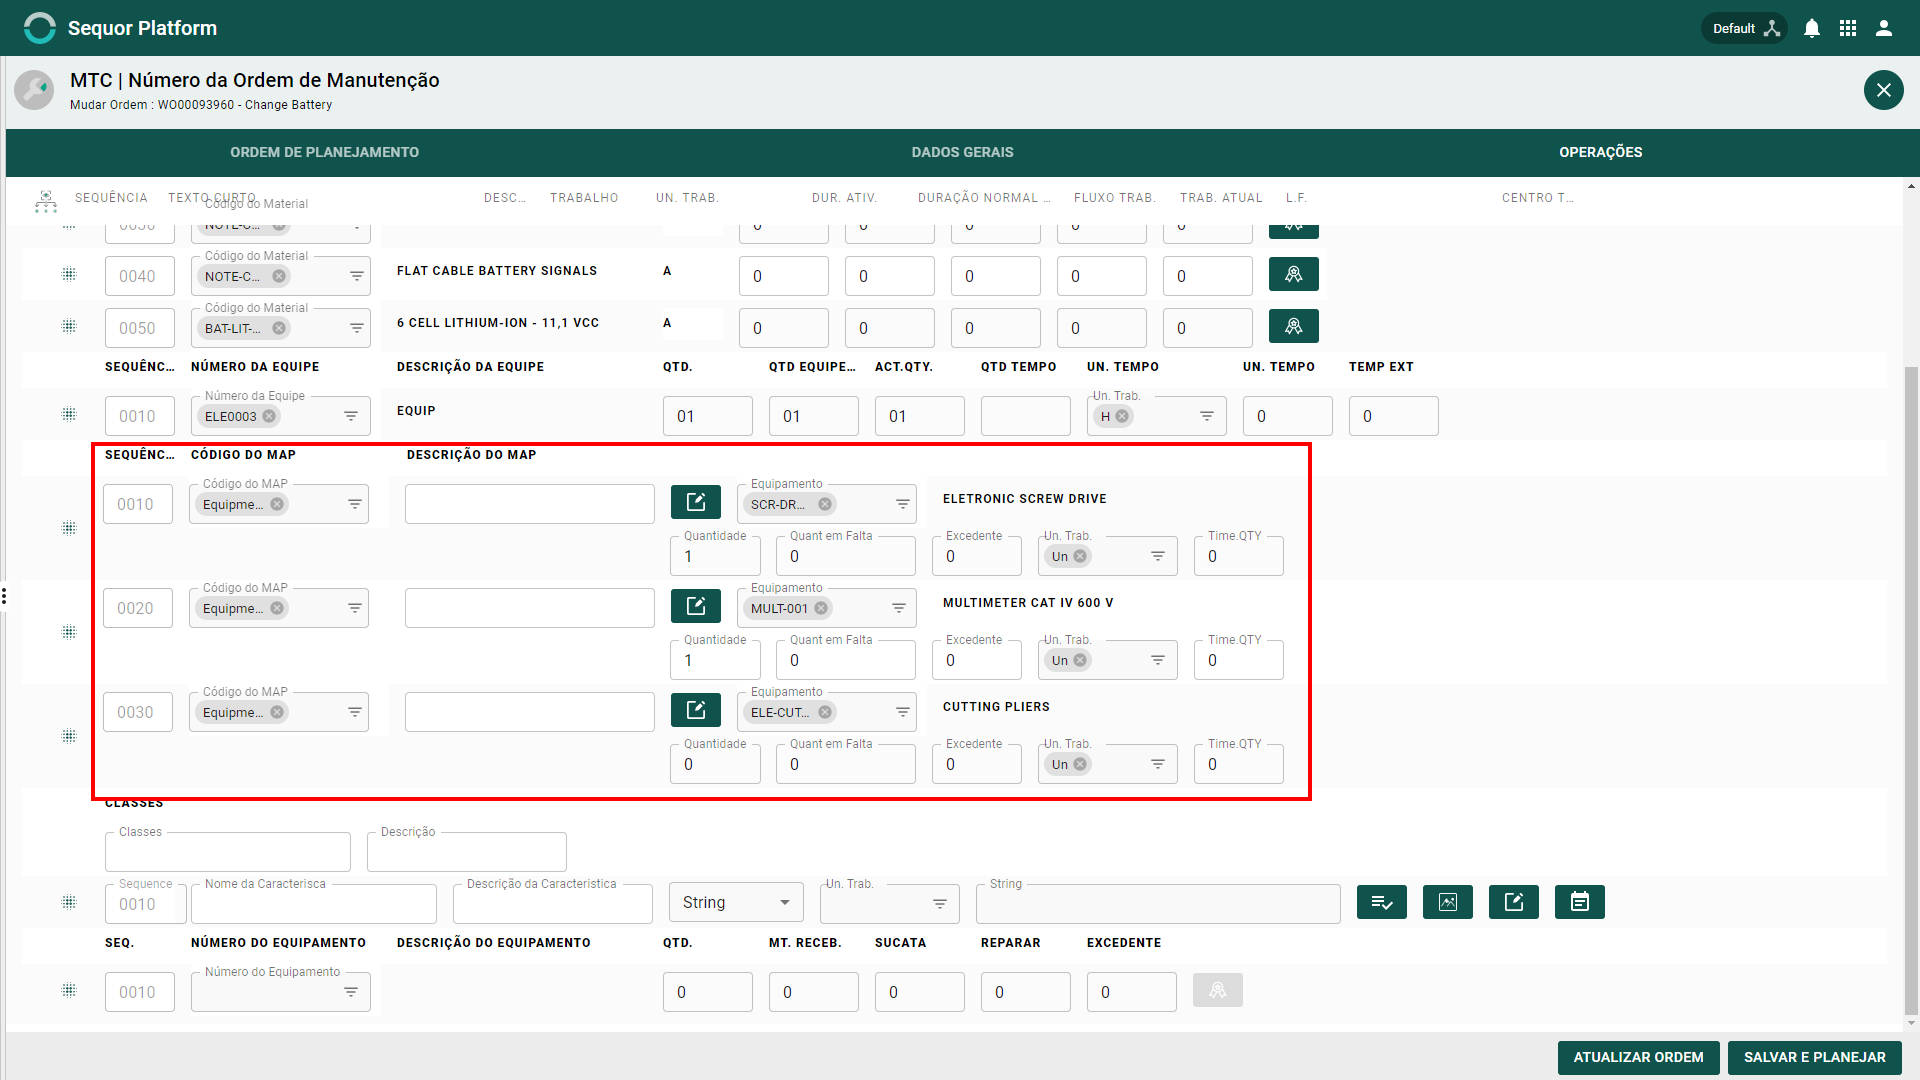Click the FLUXO TRAB. column header
Viewport: 1920px width, 1080px height.
point(1114,198)
